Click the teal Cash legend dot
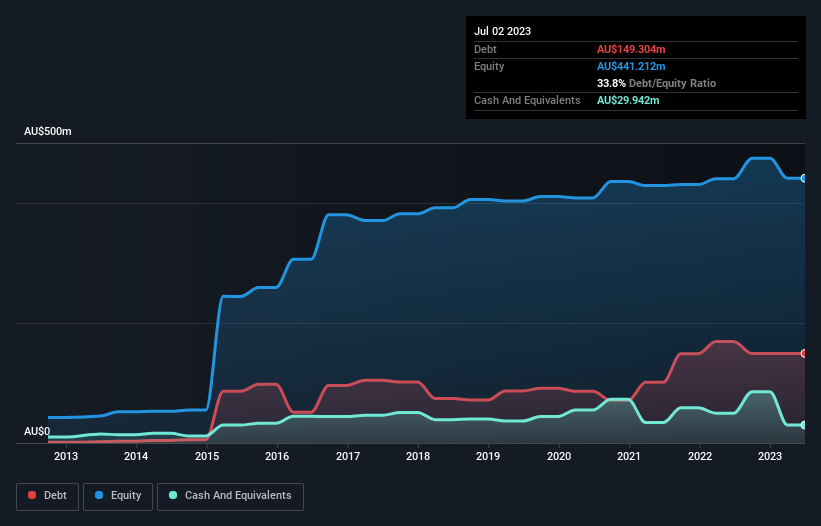Screen dimensions: 821x526 click(173, 495)
